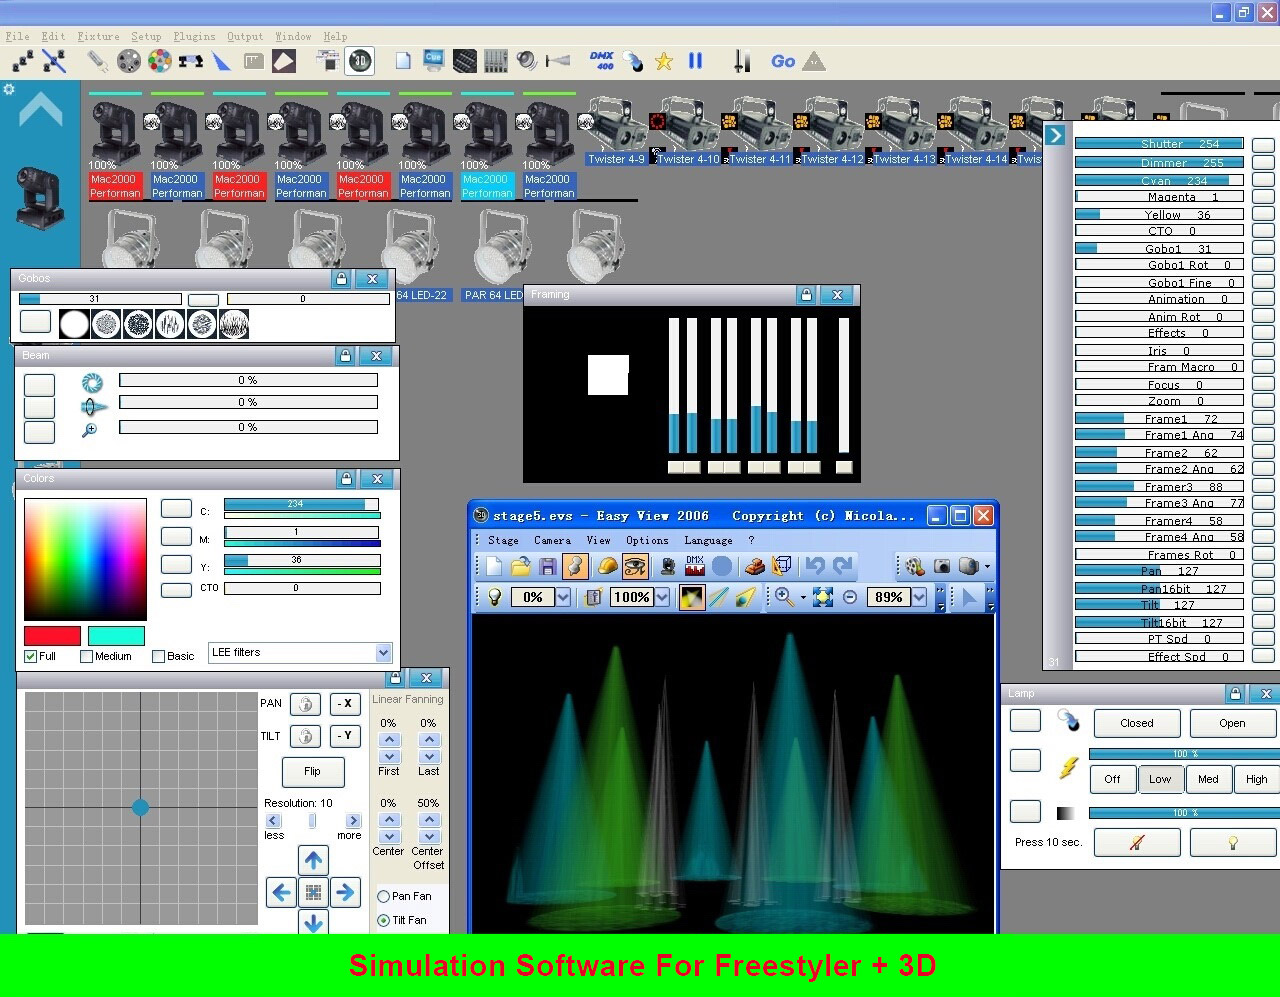Open the Cue monitor icon
Screen dimensions: 1280x997
tap(433, 61)
